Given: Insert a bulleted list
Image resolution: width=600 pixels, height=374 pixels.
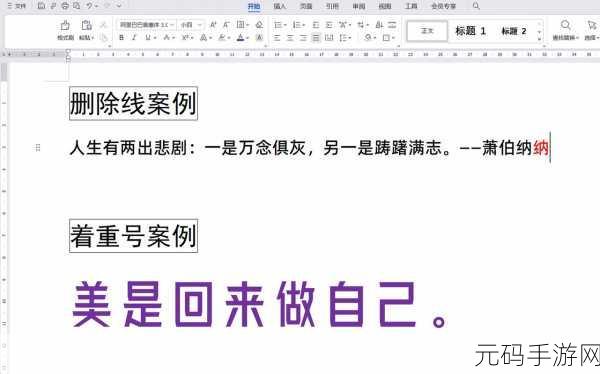Looking at the screenshot, I should 278,25.
